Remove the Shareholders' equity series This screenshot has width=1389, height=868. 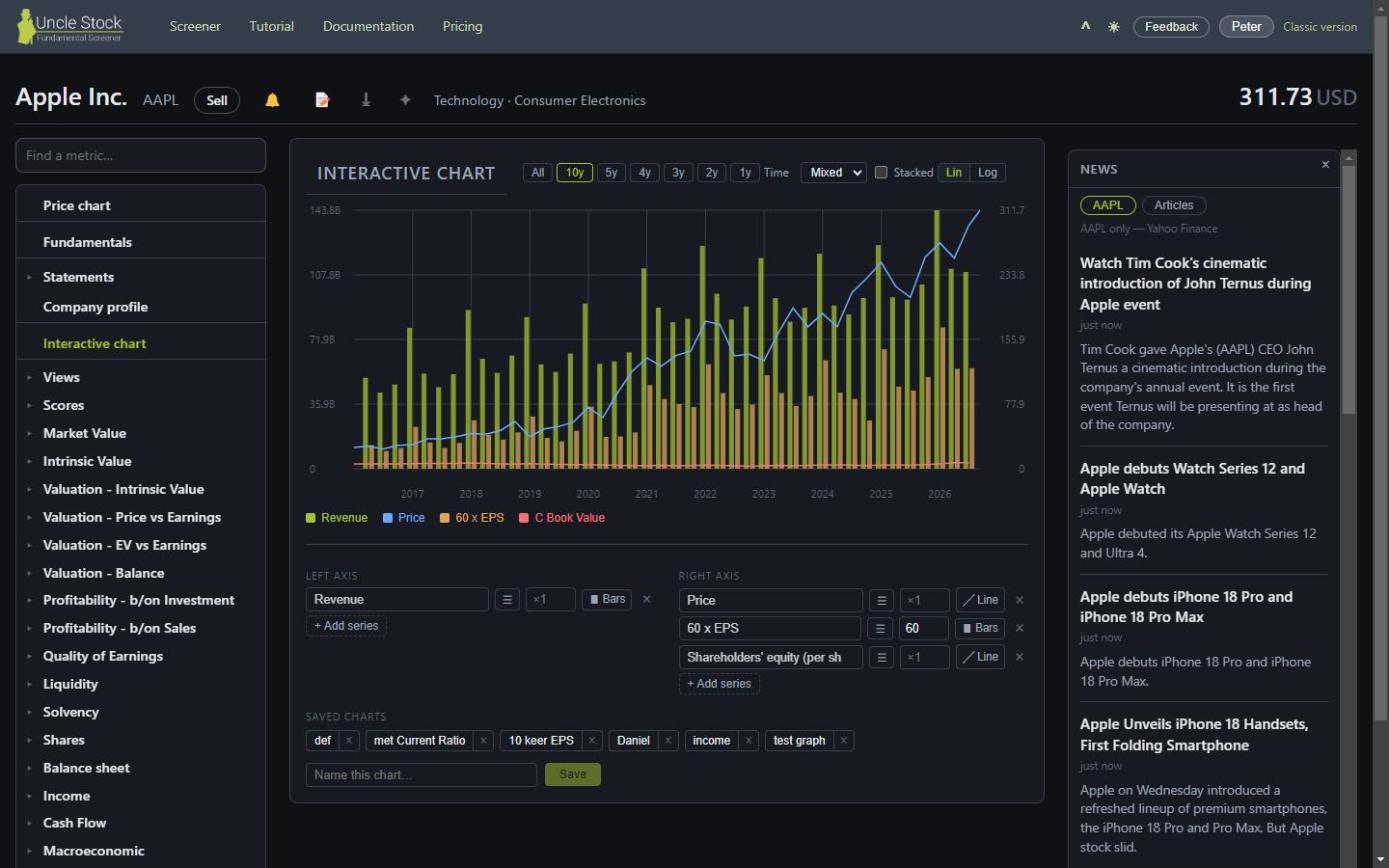1019,657
